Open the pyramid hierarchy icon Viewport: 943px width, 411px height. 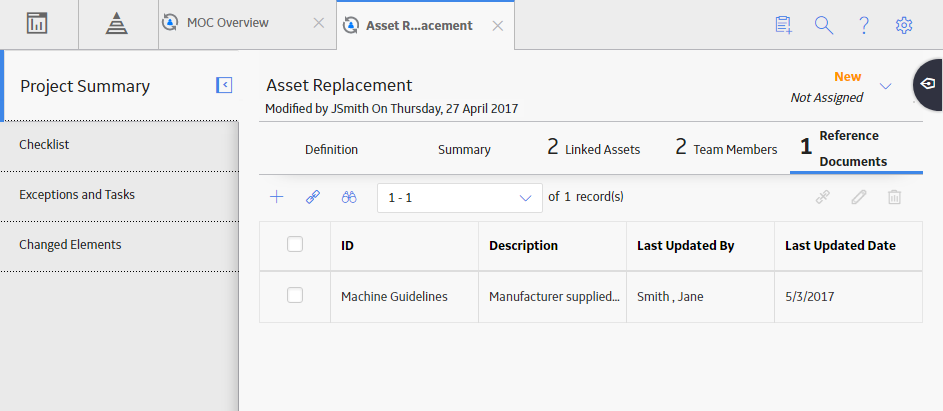[117, 23]
